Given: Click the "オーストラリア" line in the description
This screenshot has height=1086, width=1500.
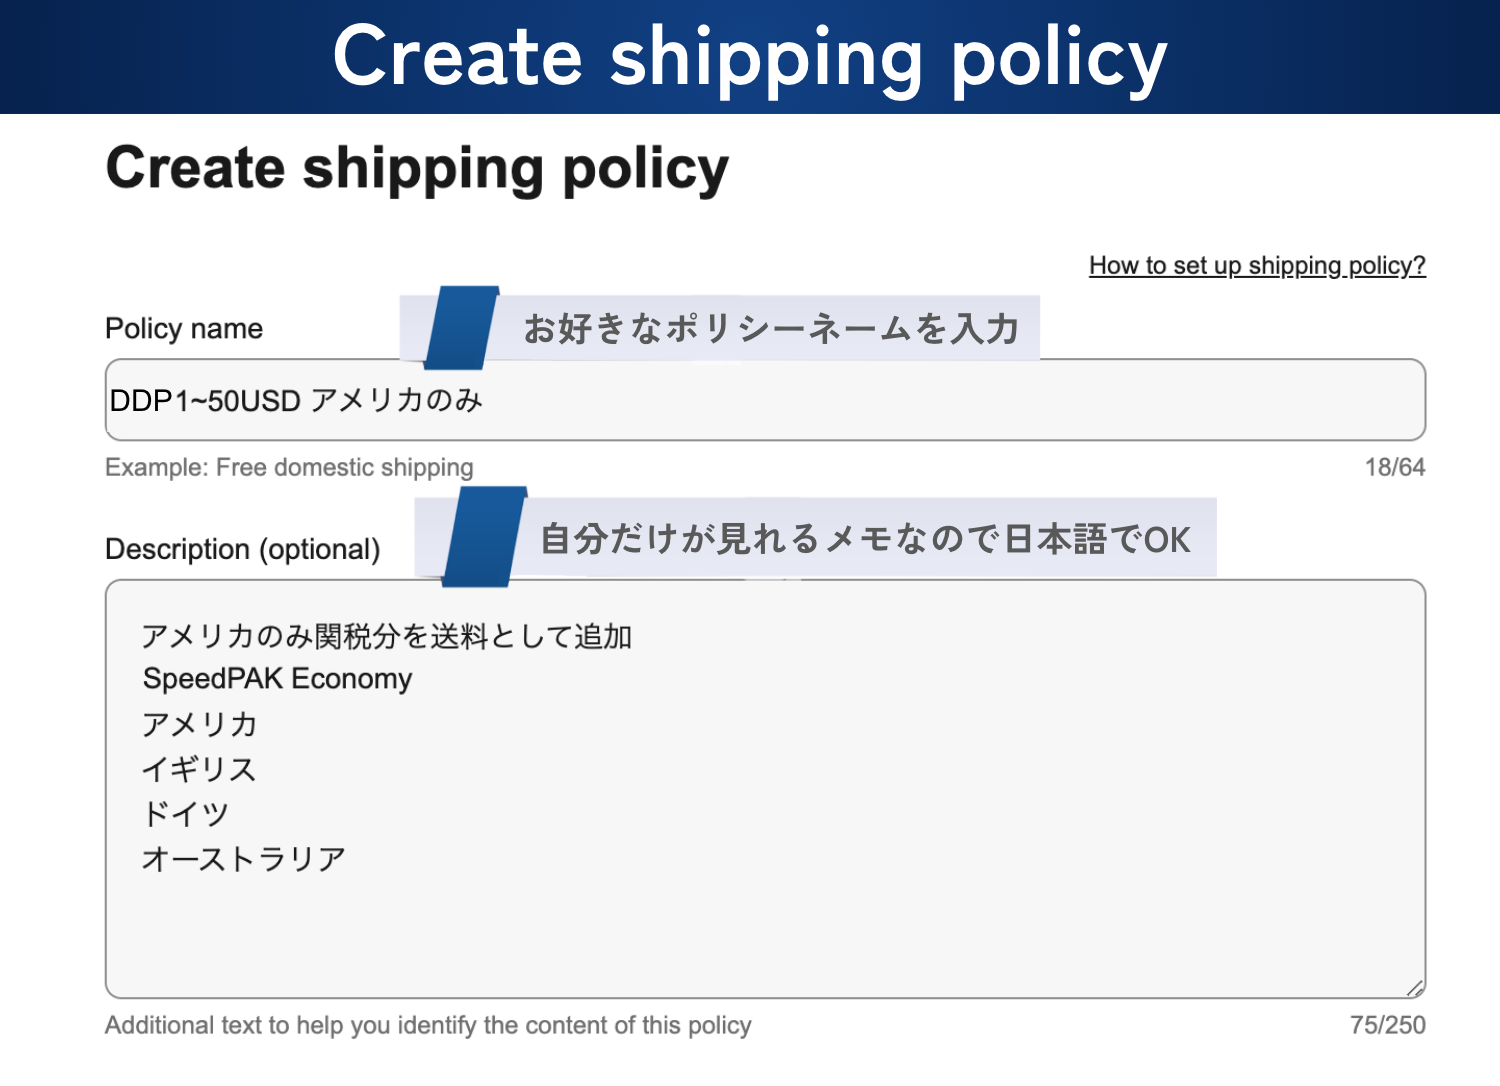Looking at the screenshot, I should point(244,859).
